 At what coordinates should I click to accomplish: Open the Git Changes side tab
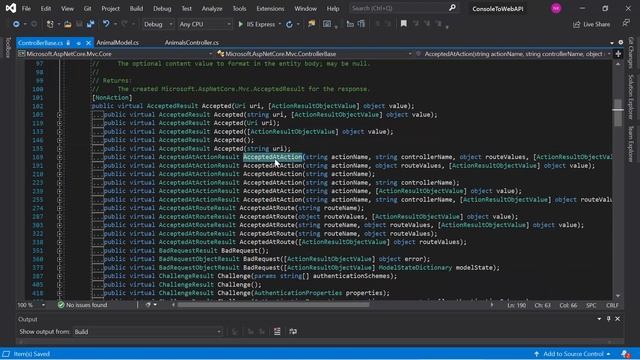[631, 53]
